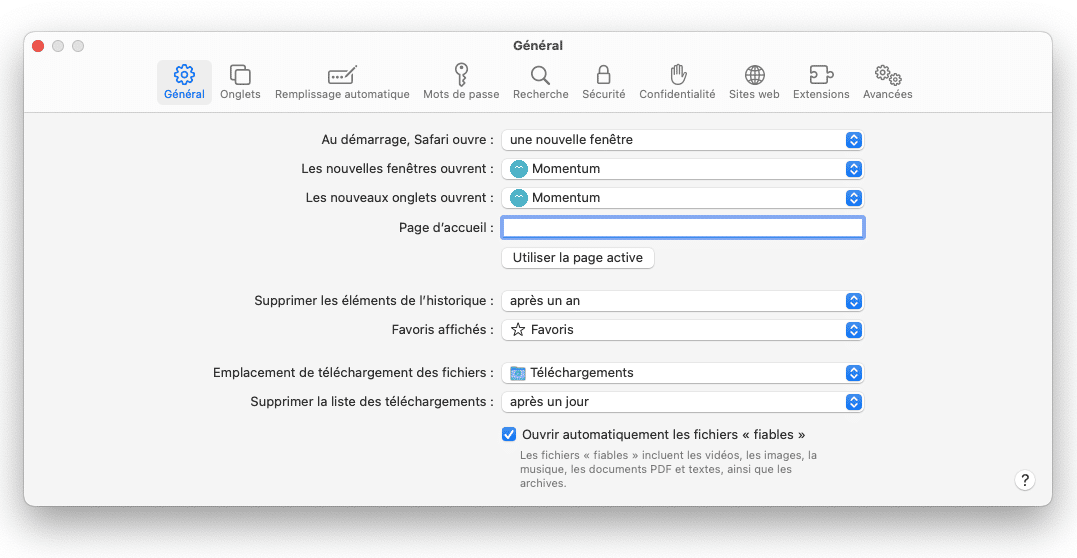Open the Les nouveaux onglets ouvrent dropdown
This screenshot has width=1077, height=558.
click(682, 198)
